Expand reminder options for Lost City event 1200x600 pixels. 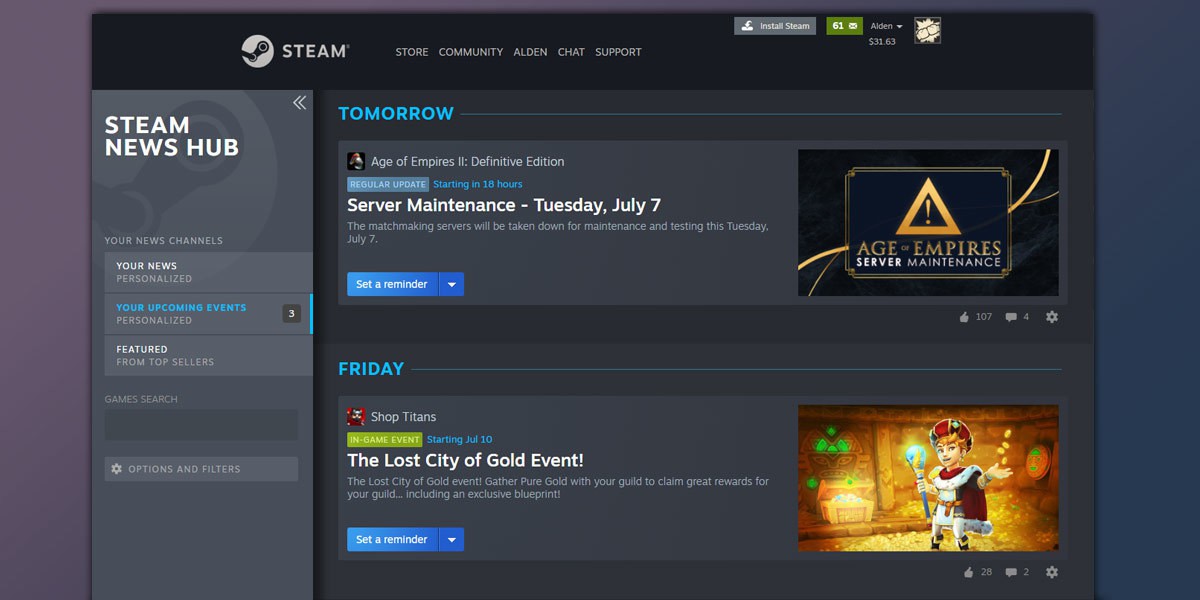pyautogui.click(x=451, y=539)
